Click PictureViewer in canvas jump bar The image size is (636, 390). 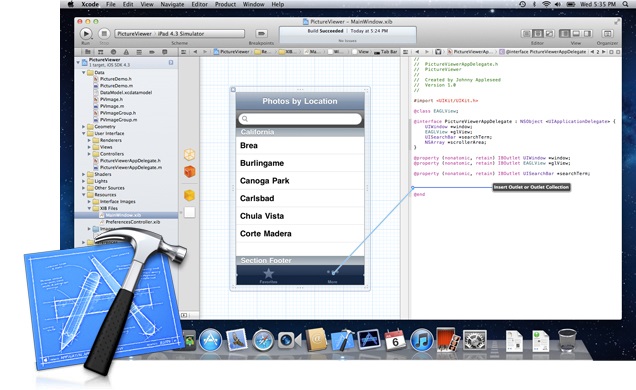tap(231, 52)
